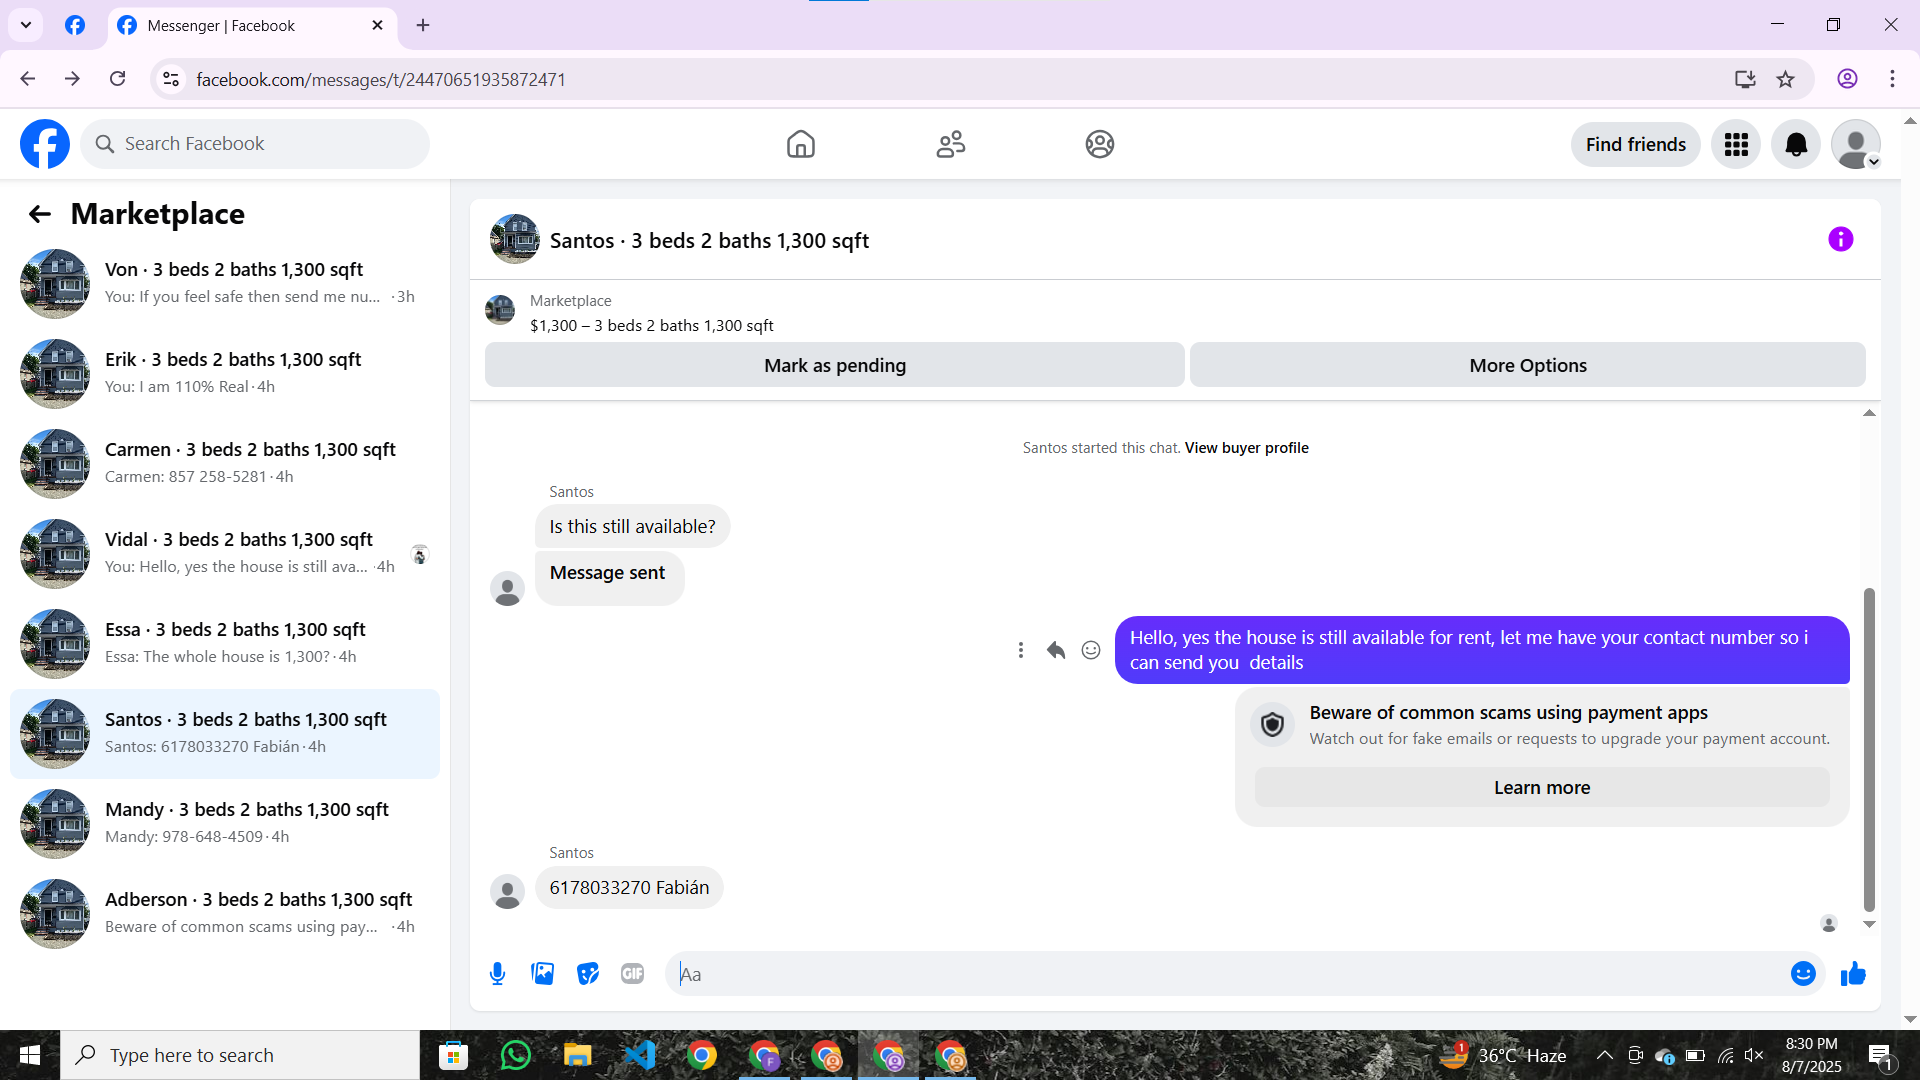View site information icon in address bar
The width and height of the screenshot is (1920, 1080).
pos(171,79)
